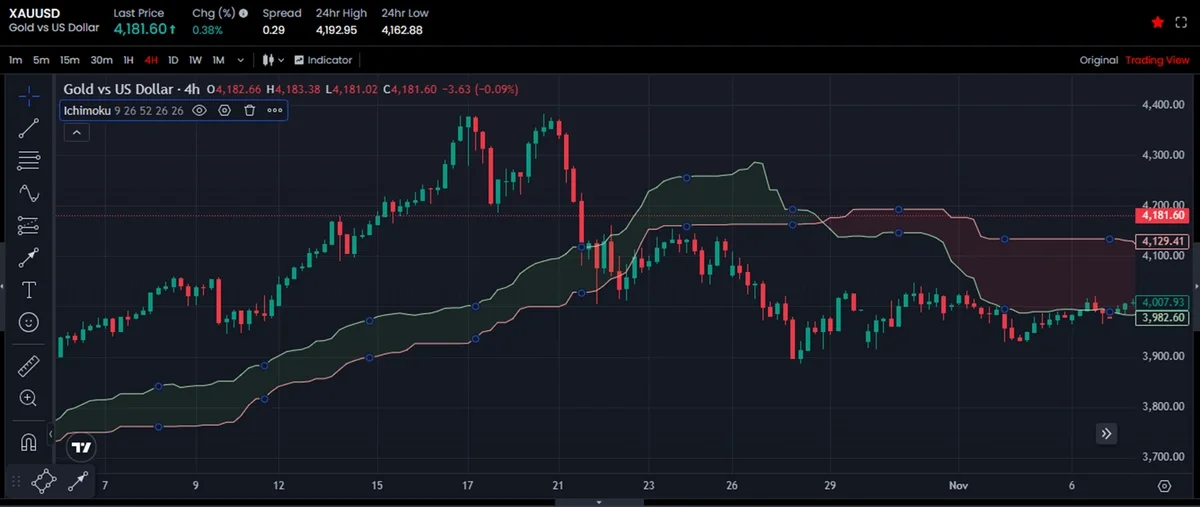
Task: Select the crosshair cursor tool
Action: tap(29, 96)
